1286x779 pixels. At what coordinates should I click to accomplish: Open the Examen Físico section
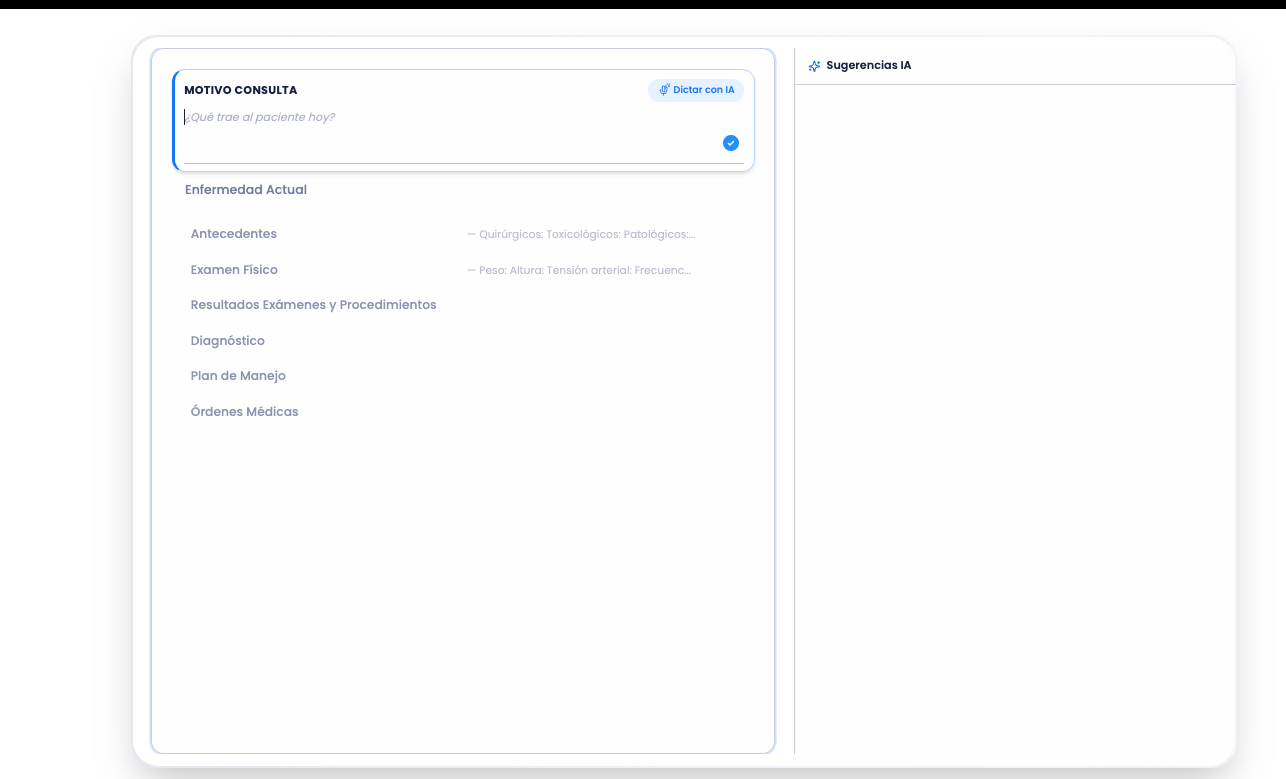pyautogui.click(x=234, y=270)
